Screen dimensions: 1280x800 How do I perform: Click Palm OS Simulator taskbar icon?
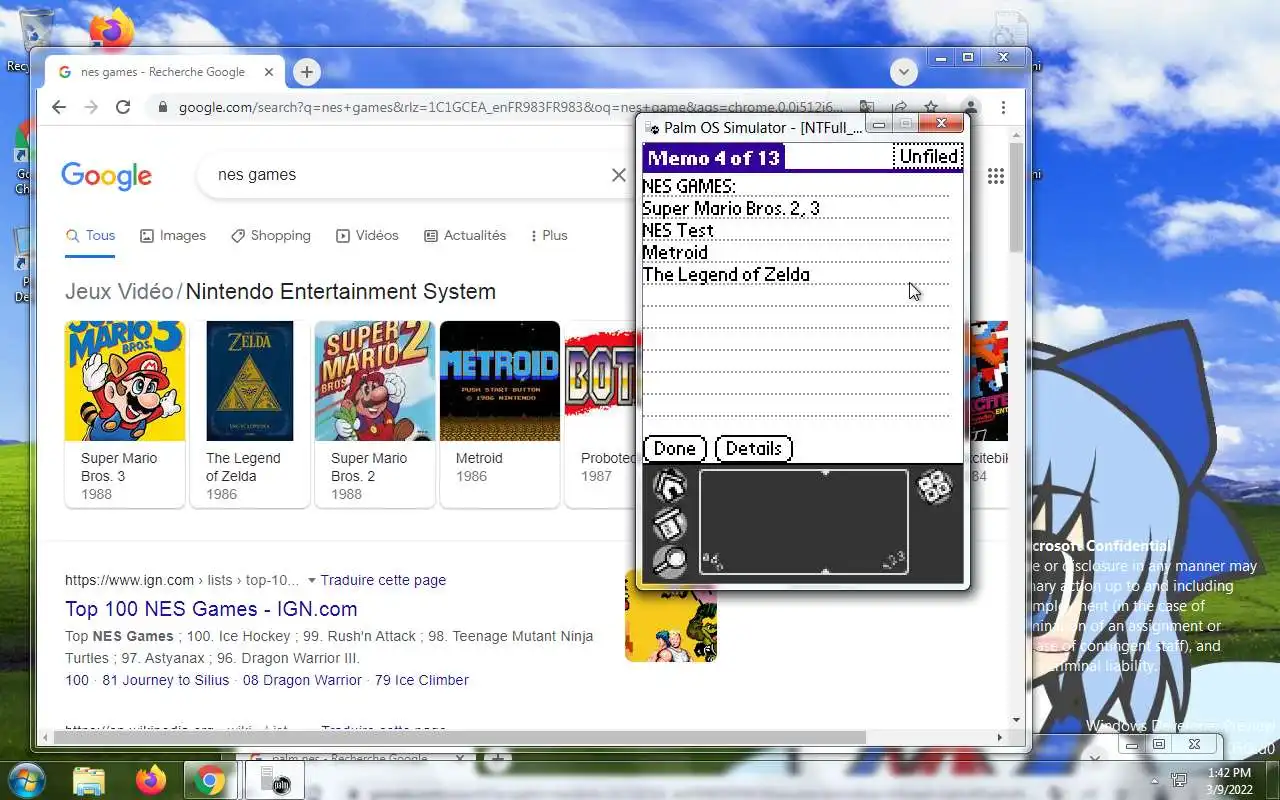274,780
